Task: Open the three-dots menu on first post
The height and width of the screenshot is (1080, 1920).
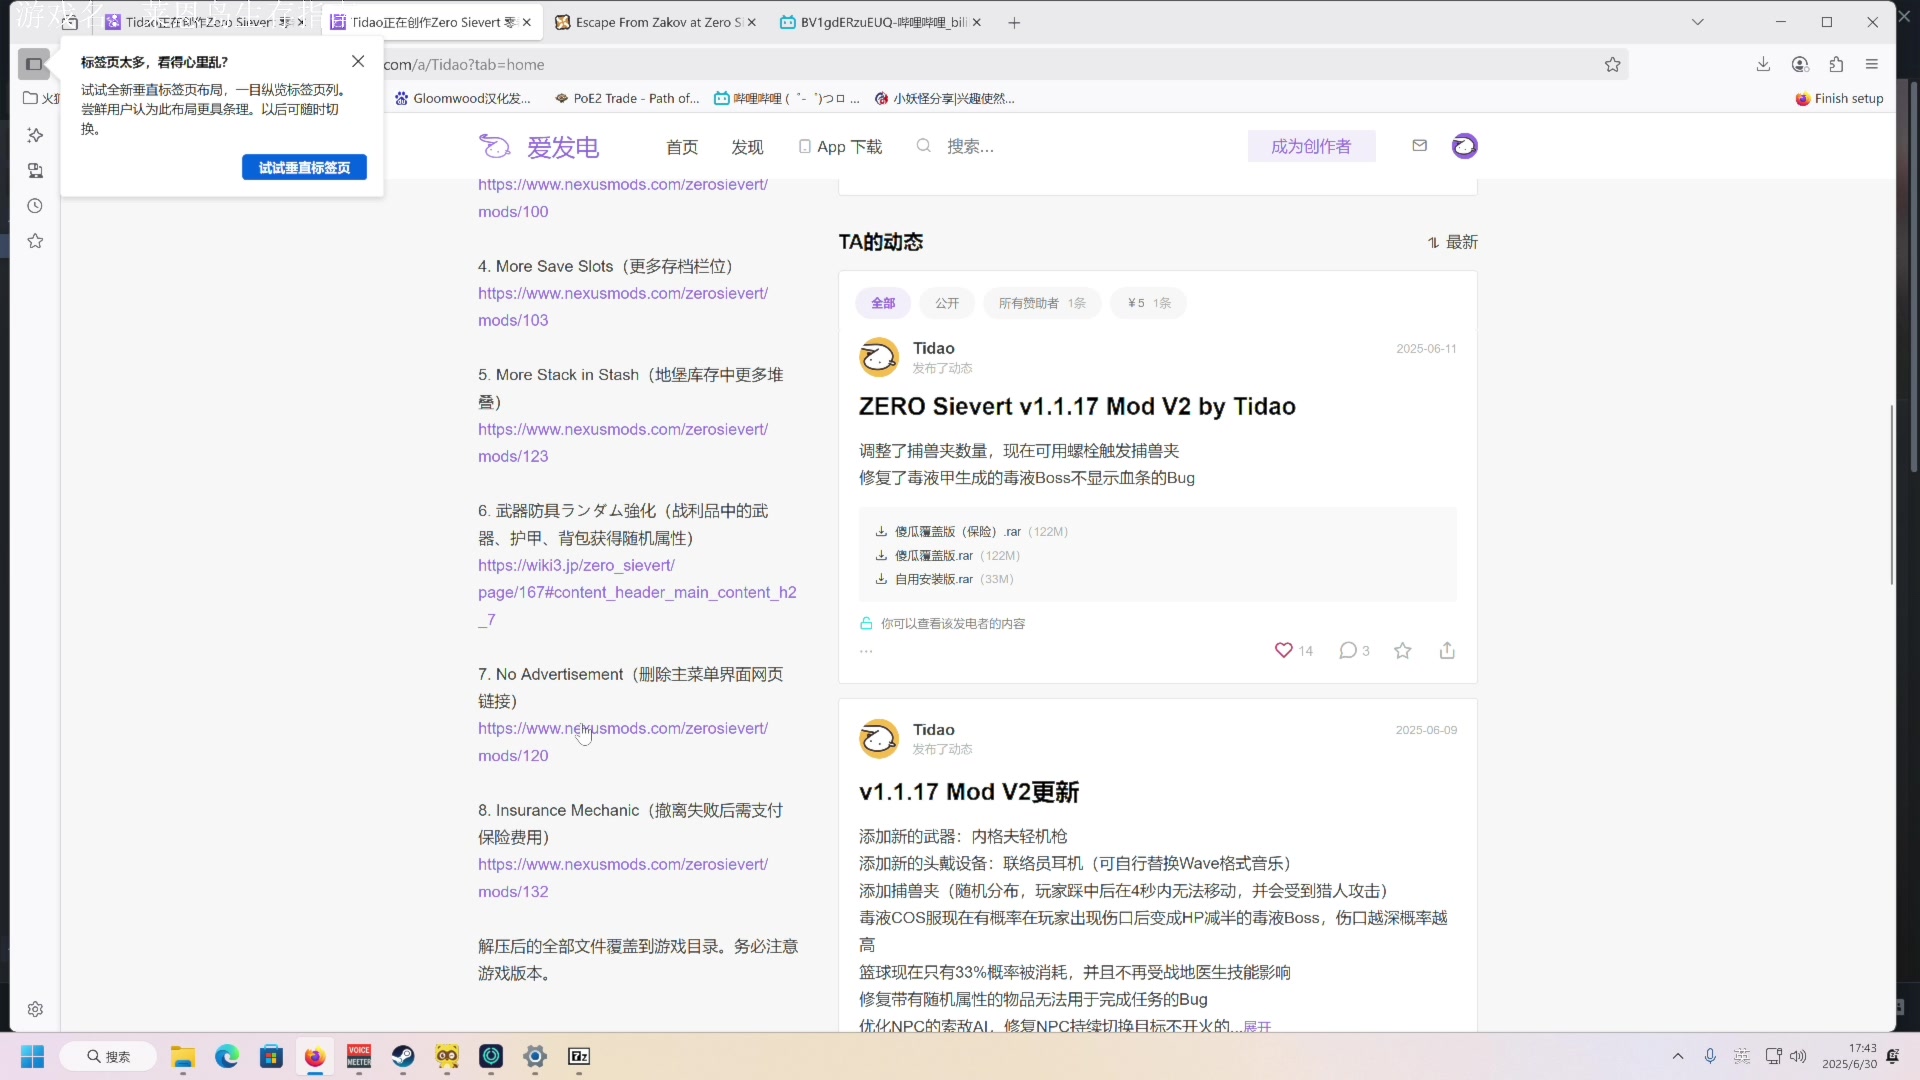Action: [866, 651]
